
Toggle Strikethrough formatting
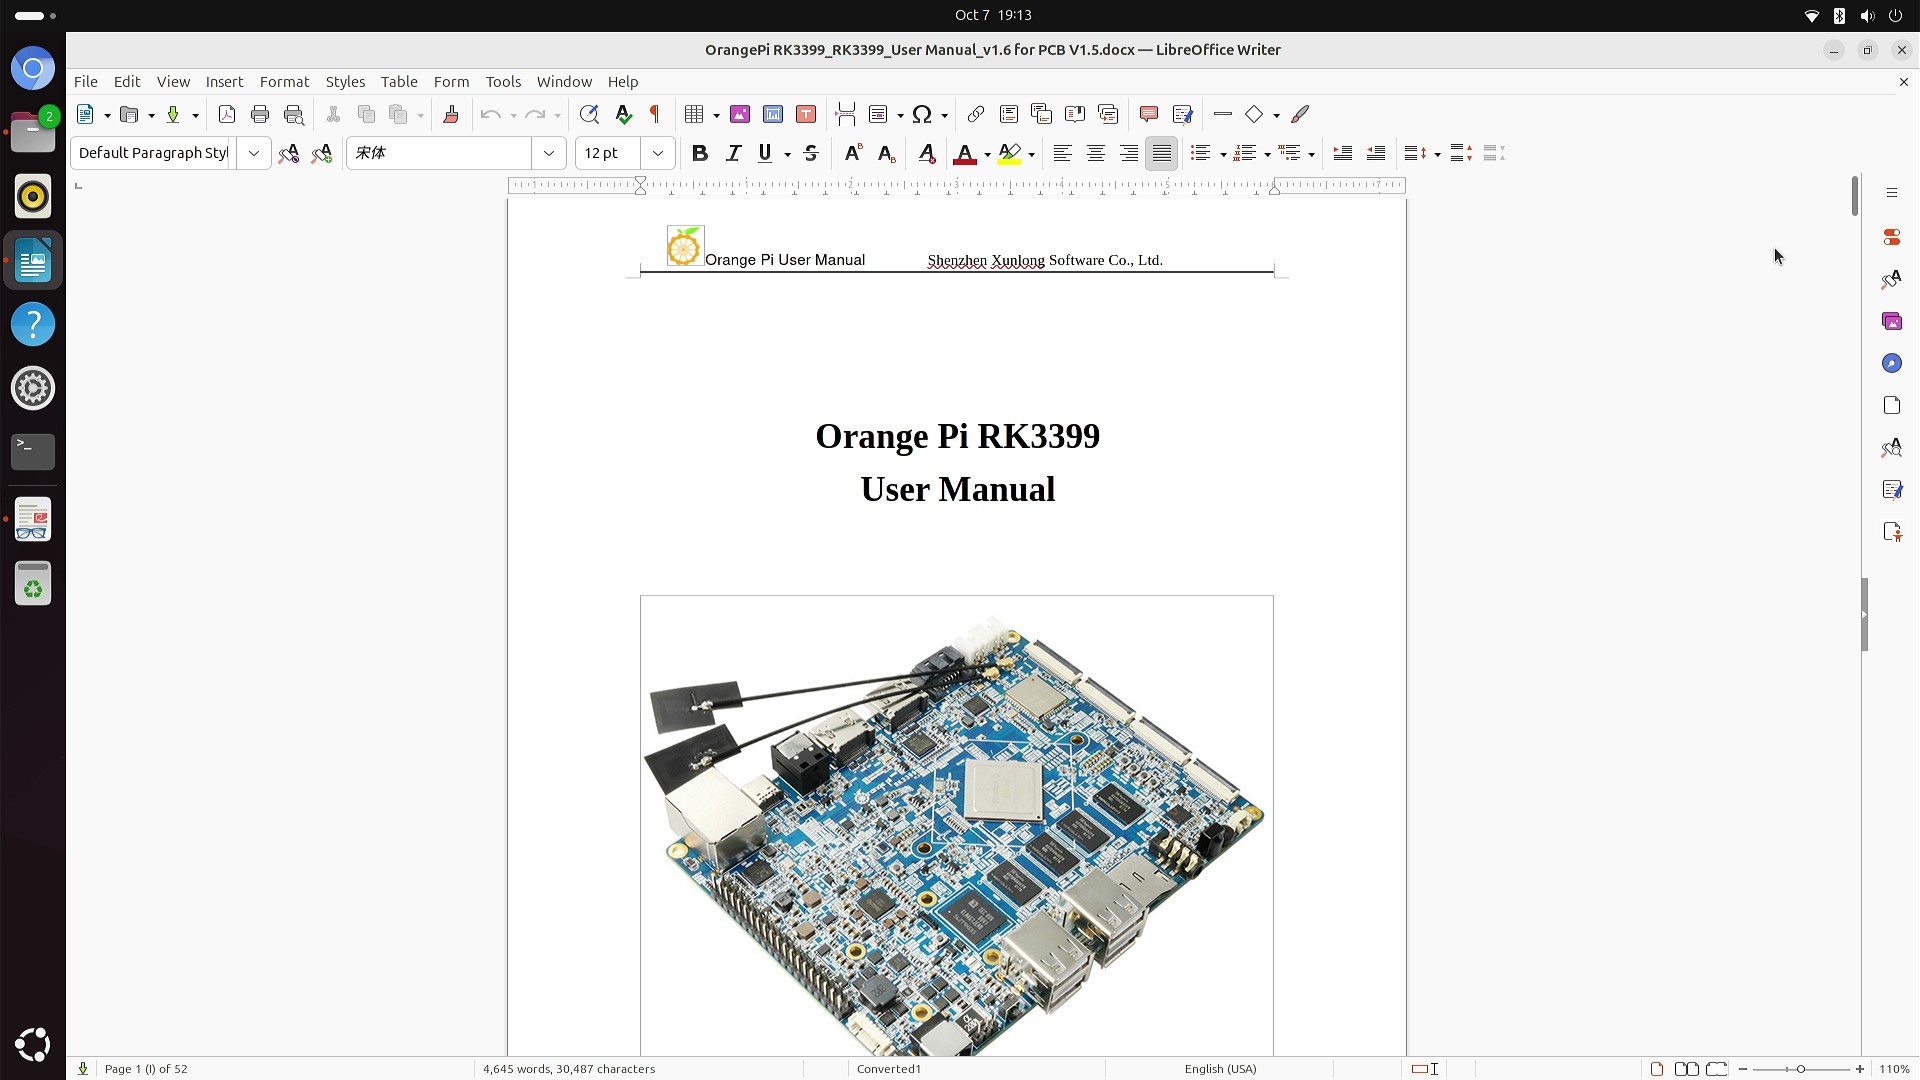(811, 153)
